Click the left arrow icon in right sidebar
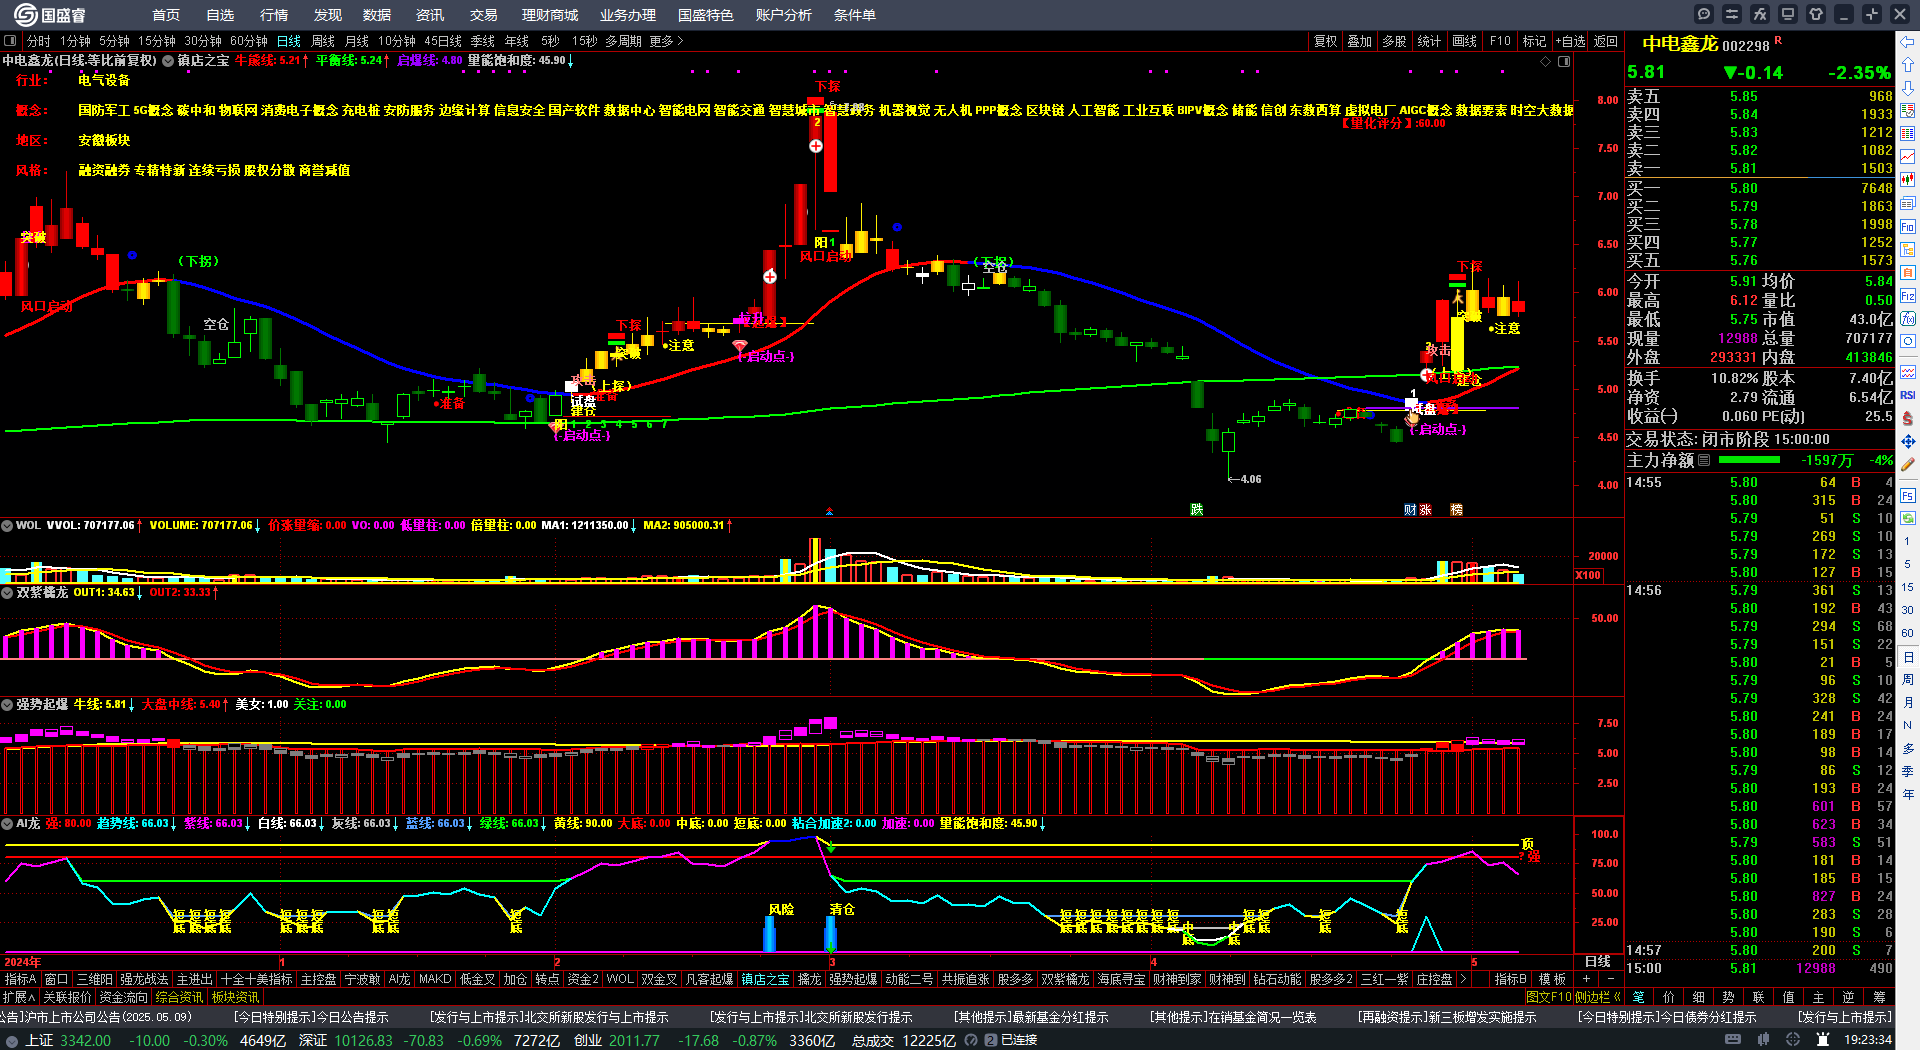Screen dimensions: 1920x1050 1908,41
